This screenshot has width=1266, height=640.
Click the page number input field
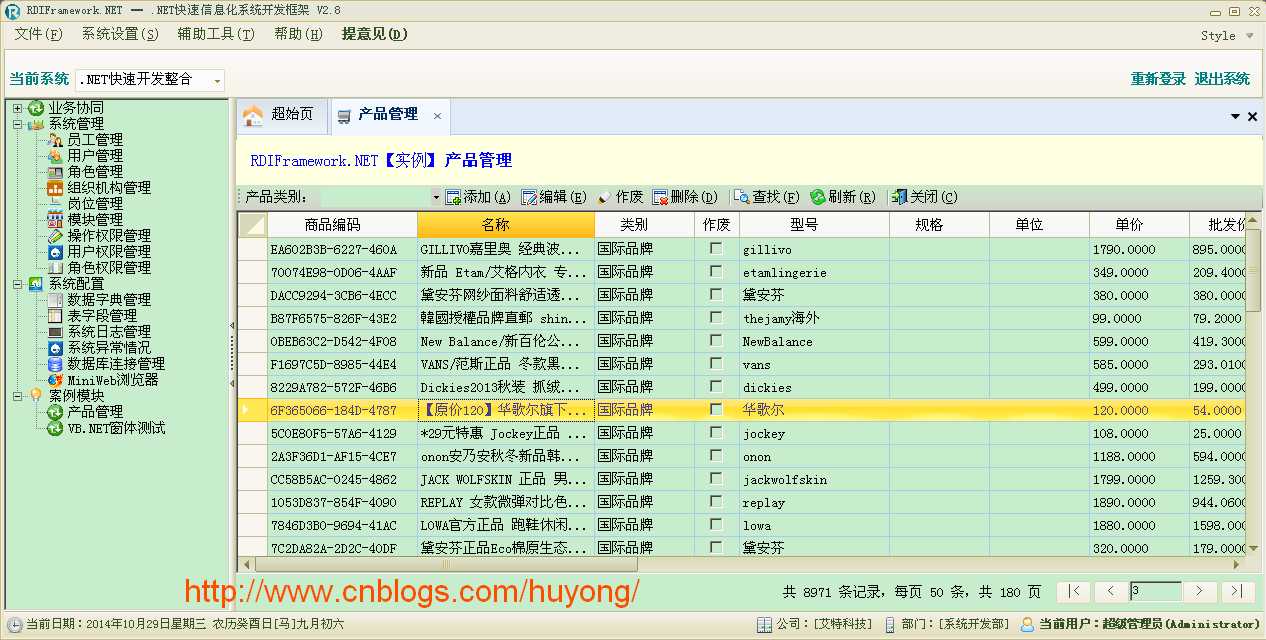(x=1156, y=591)
